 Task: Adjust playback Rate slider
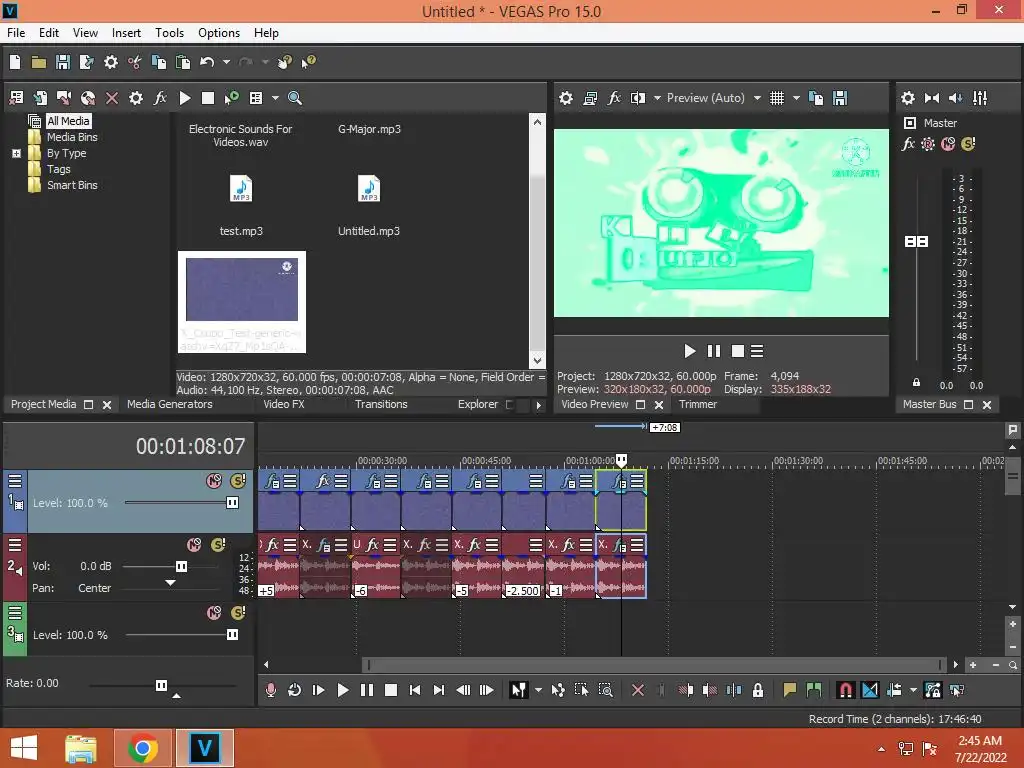pyautogui.click(x=161, y=685)
